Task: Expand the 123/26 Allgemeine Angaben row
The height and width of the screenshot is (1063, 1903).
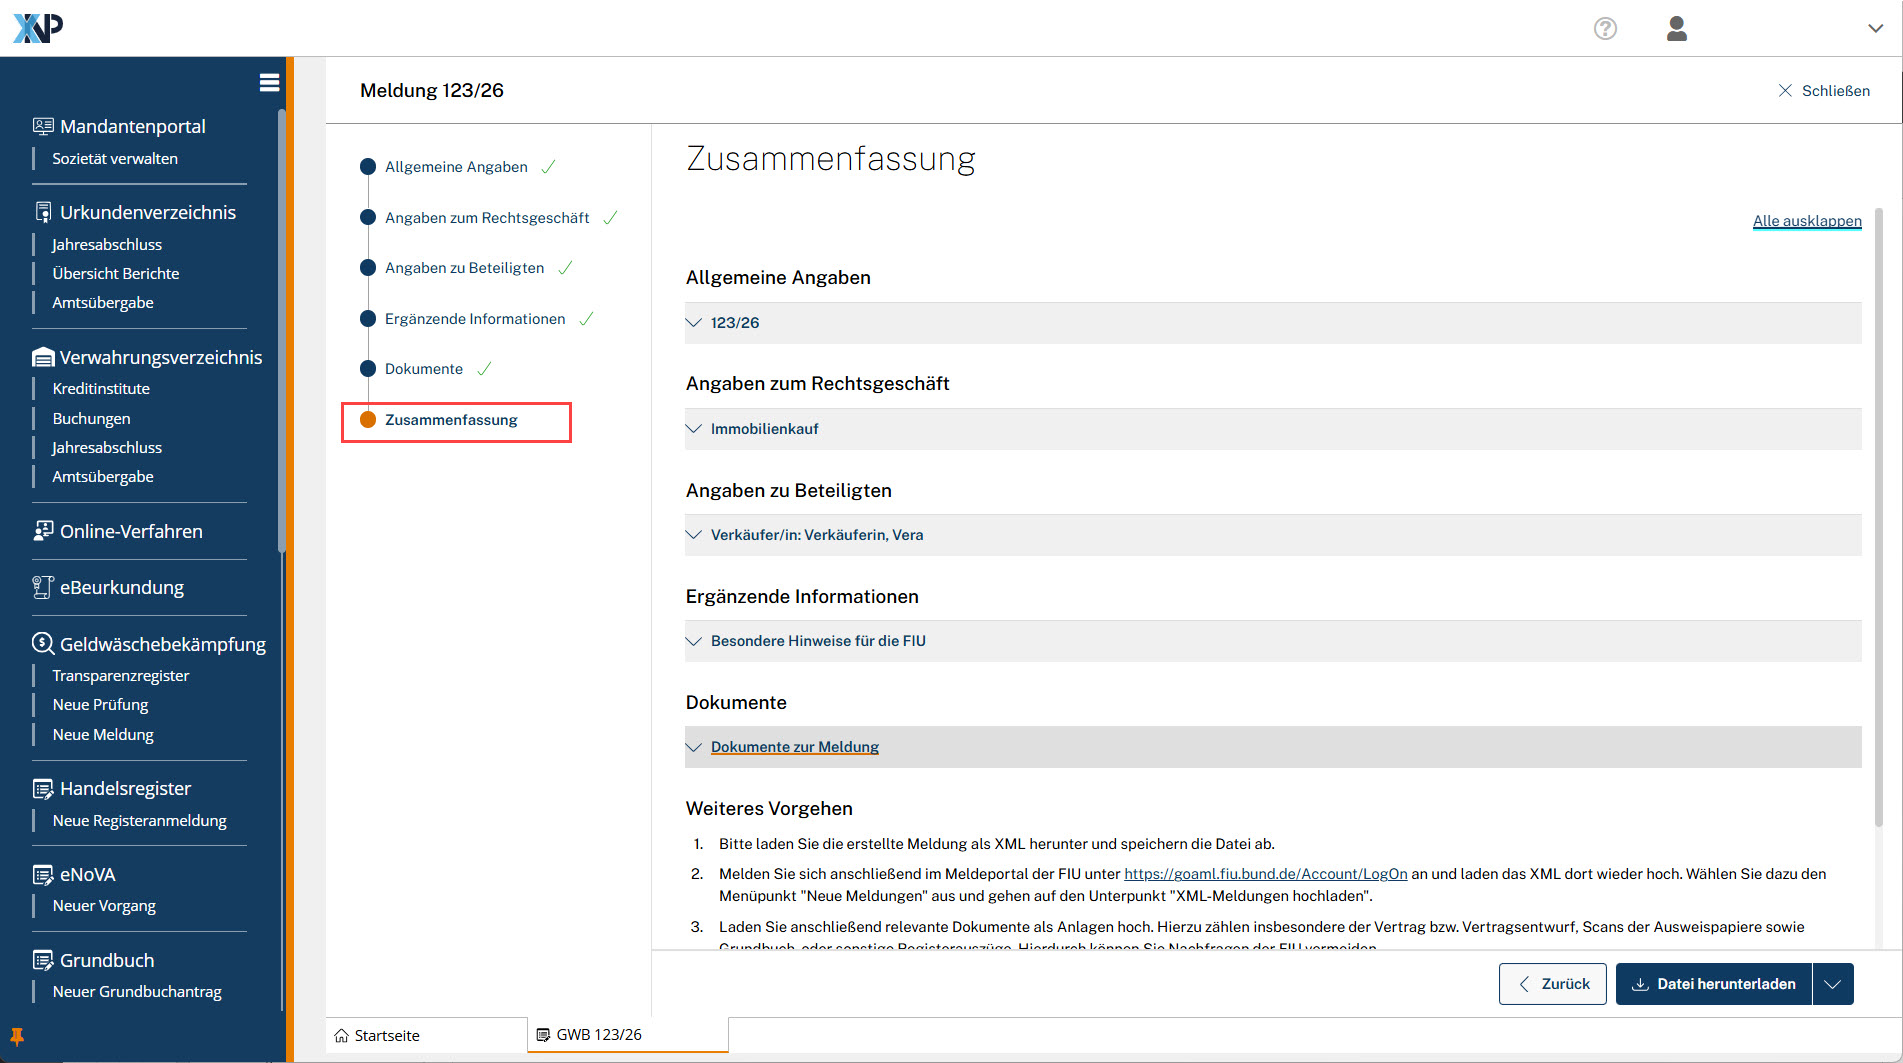Action: (x=735, y=323)
